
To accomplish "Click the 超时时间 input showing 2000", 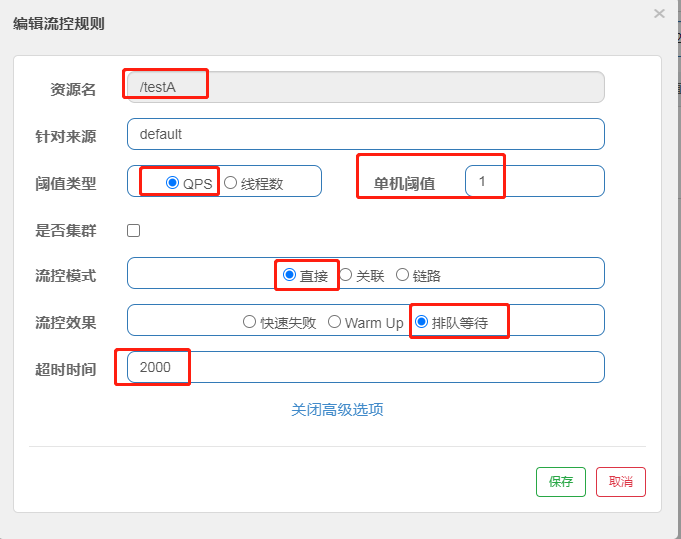I will click(366, 367).
